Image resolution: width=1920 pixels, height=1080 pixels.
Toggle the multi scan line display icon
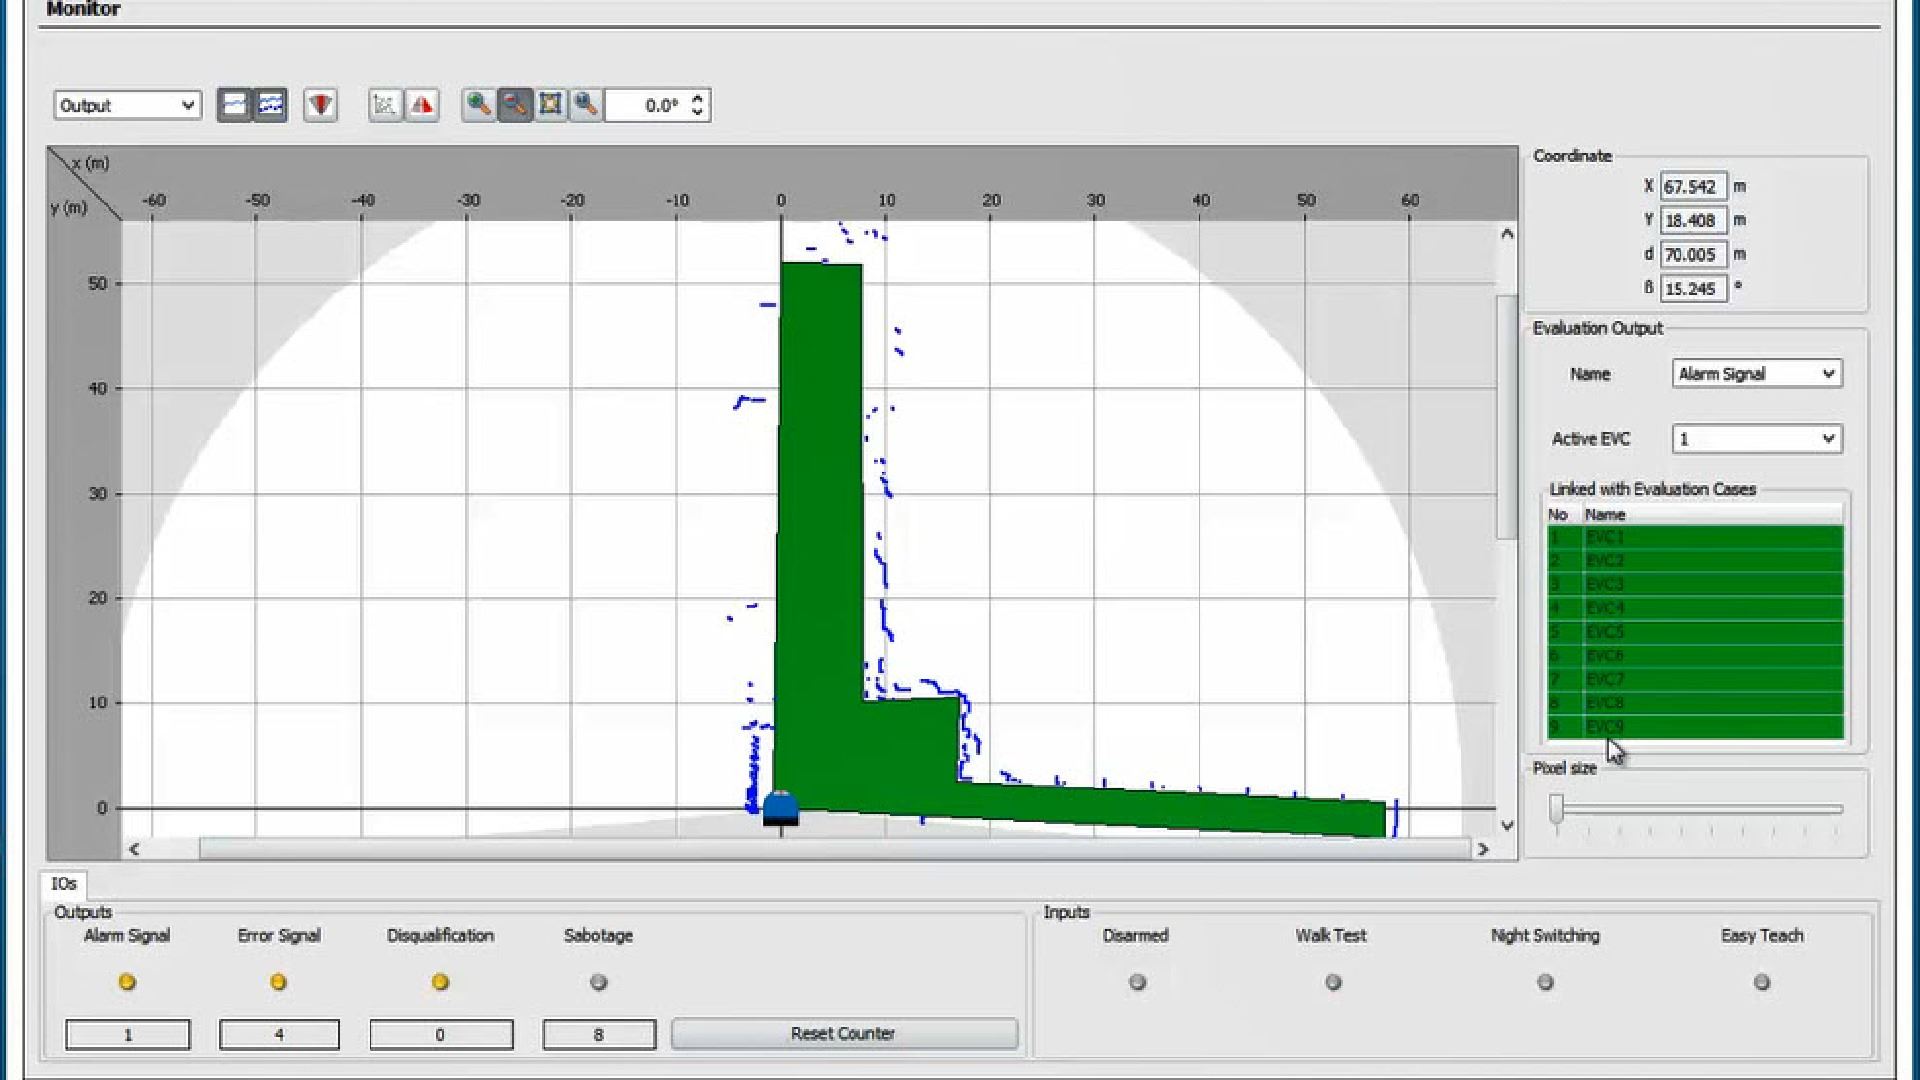270,105
